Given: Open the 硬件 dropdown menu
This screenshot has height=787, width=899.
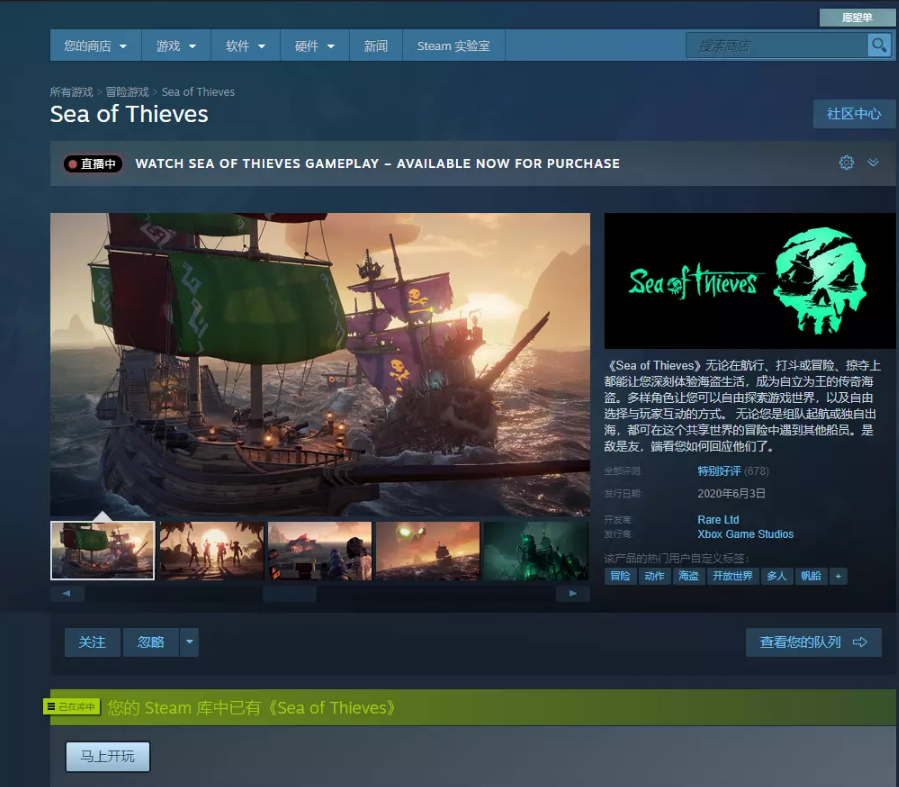Looking at the screenshot, I should 314,46.
